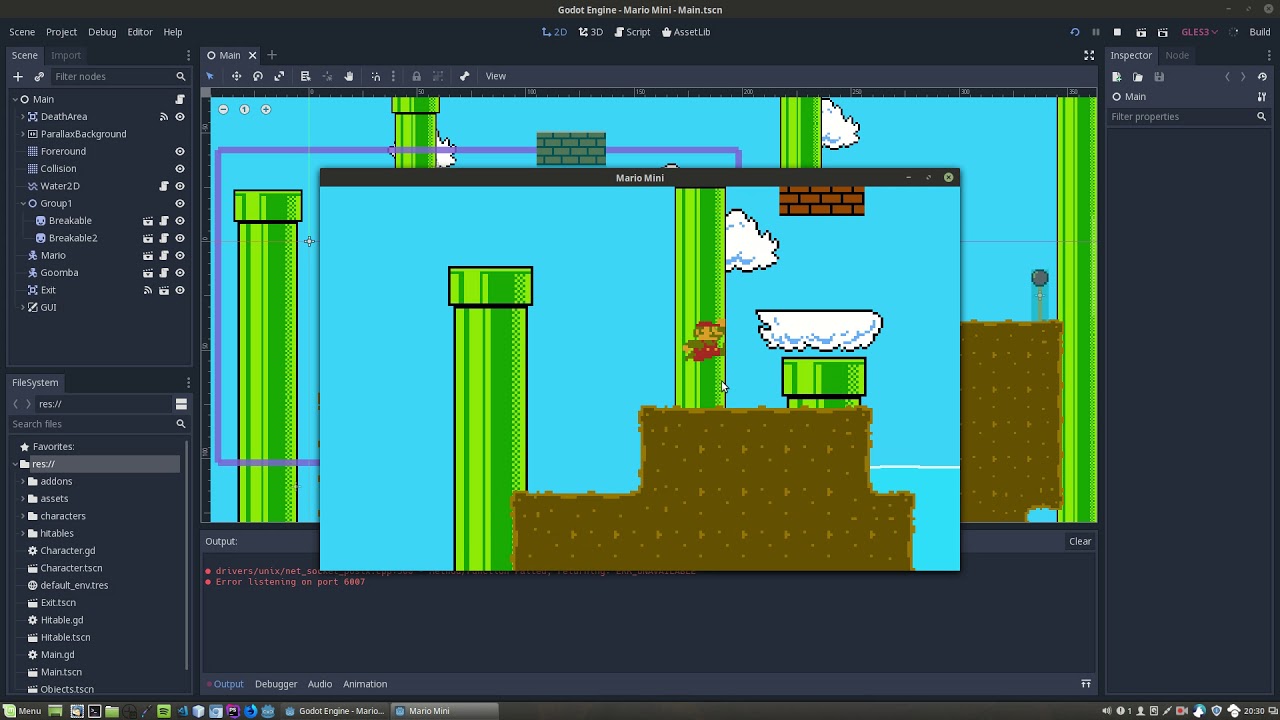Hide the DeathArea node with eye icon
Viewport: 1280px width, 720px height.
click(180, 117)
